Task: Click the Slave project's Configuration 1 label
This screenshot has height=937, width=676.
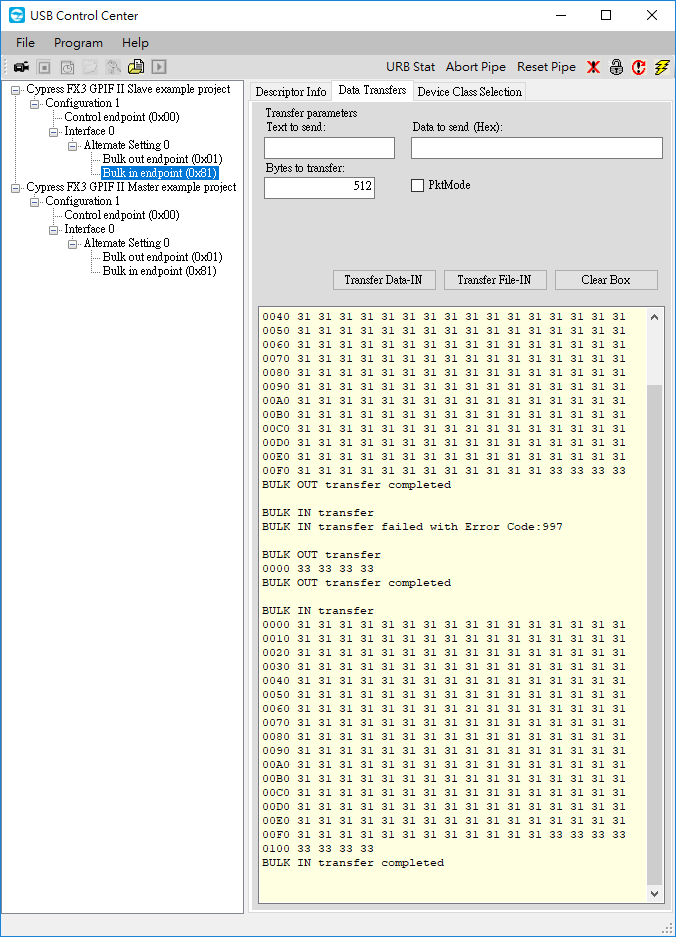Action: 82,103
